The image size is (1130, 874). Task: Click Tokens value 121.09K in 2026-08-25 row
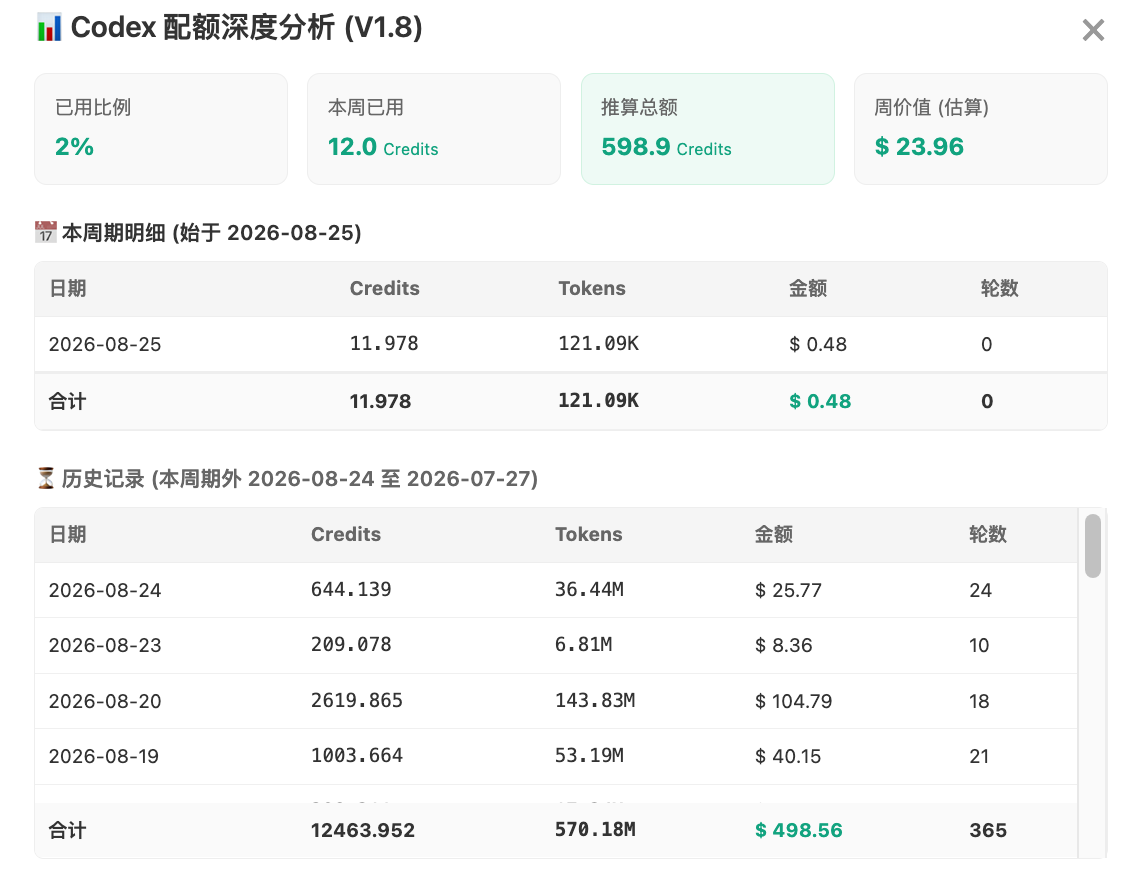point(598,344)
